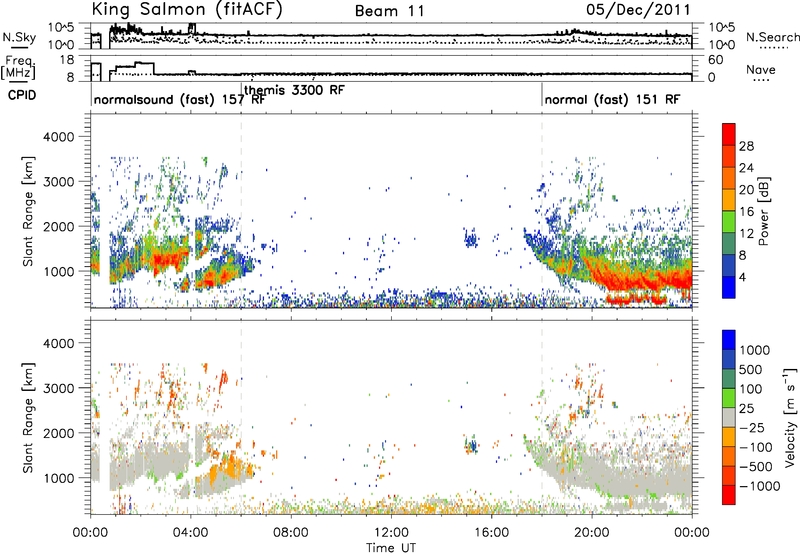Click the 12:00 time tick label
The width and height of the screenshot is (800, 554).
pyautogui.click(x=391, y=532)
